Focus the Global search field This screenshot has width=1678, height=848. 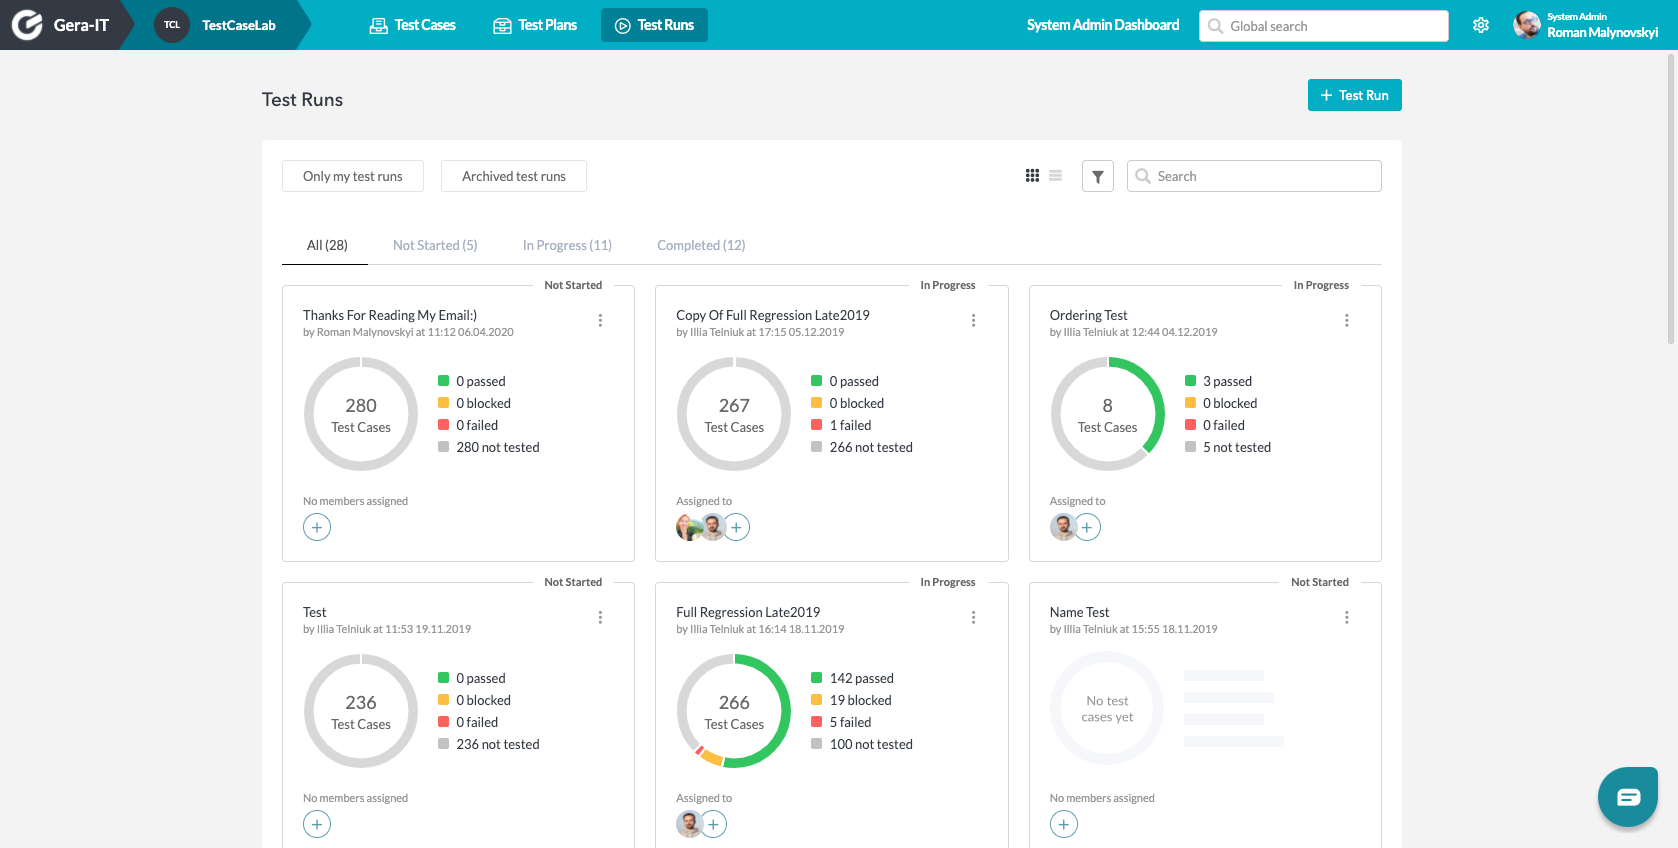pyautogui.click(x=1323, y=26)
